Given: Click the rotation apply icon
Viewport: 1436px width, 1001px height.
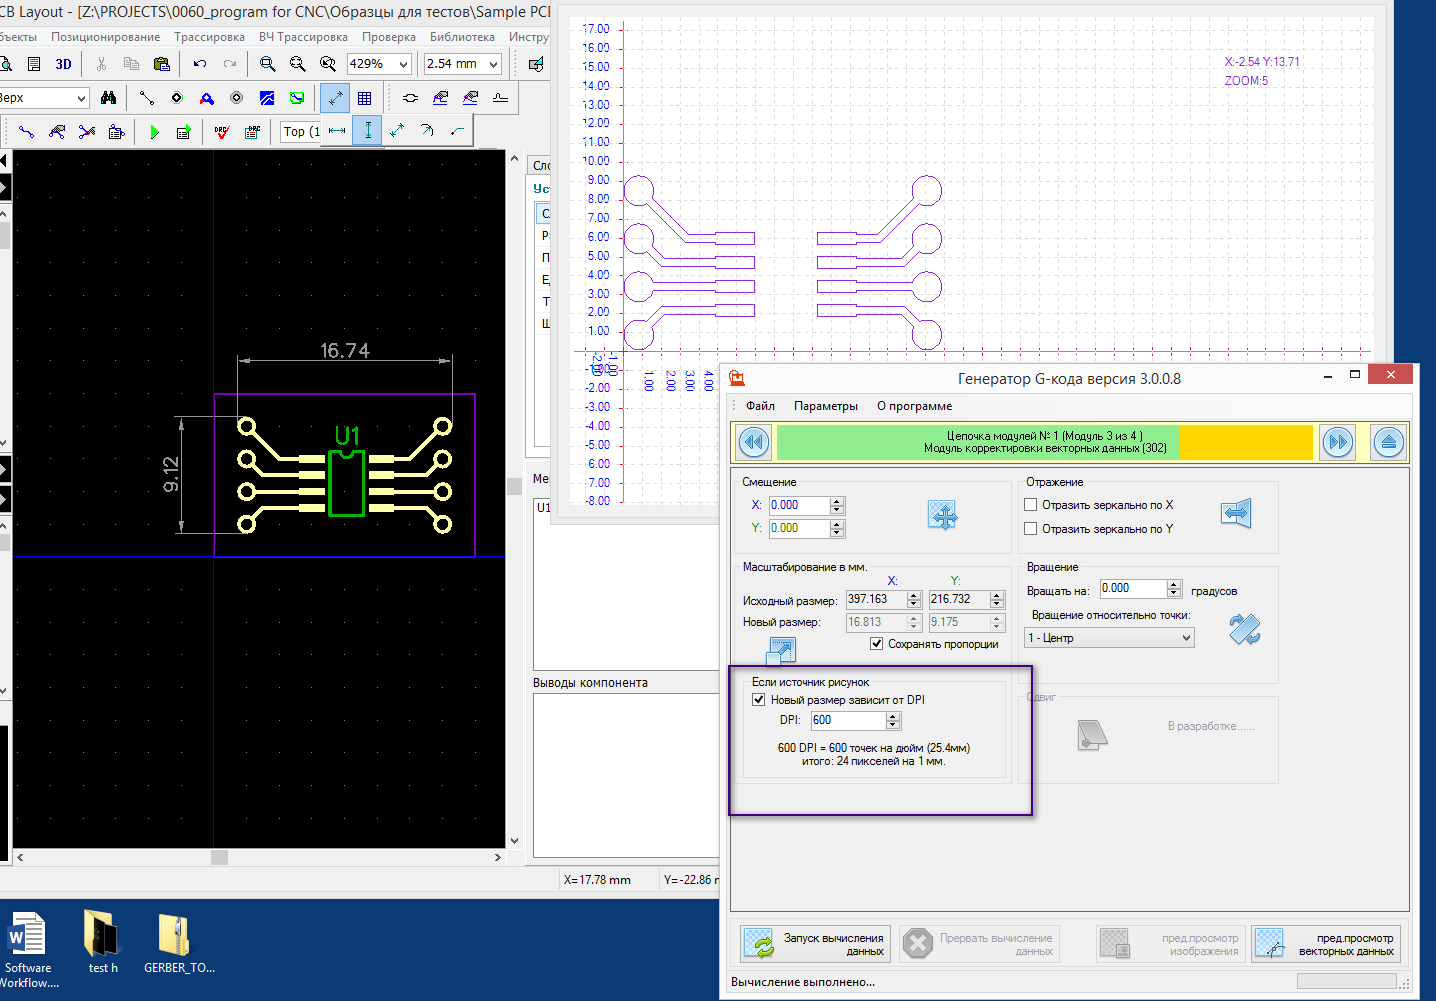Looking at the screenshot, I should pos(1244,629).
